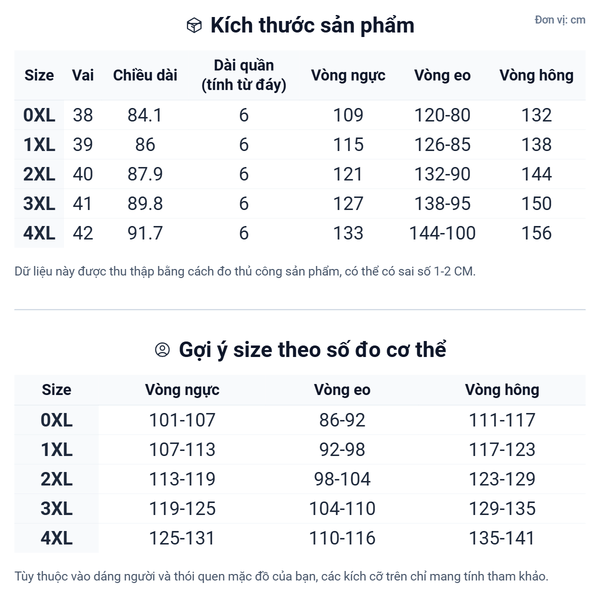Click the box icon beside Kích thước sản phẩm

coord(194,25)
